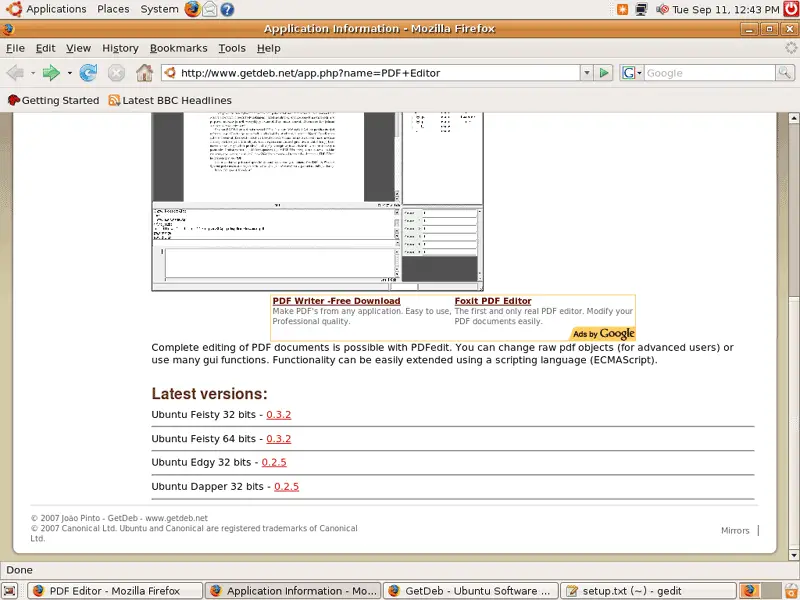
Task: Switch to PDF Editor - Mozilla Firefox window
Action: pos(115,591)
